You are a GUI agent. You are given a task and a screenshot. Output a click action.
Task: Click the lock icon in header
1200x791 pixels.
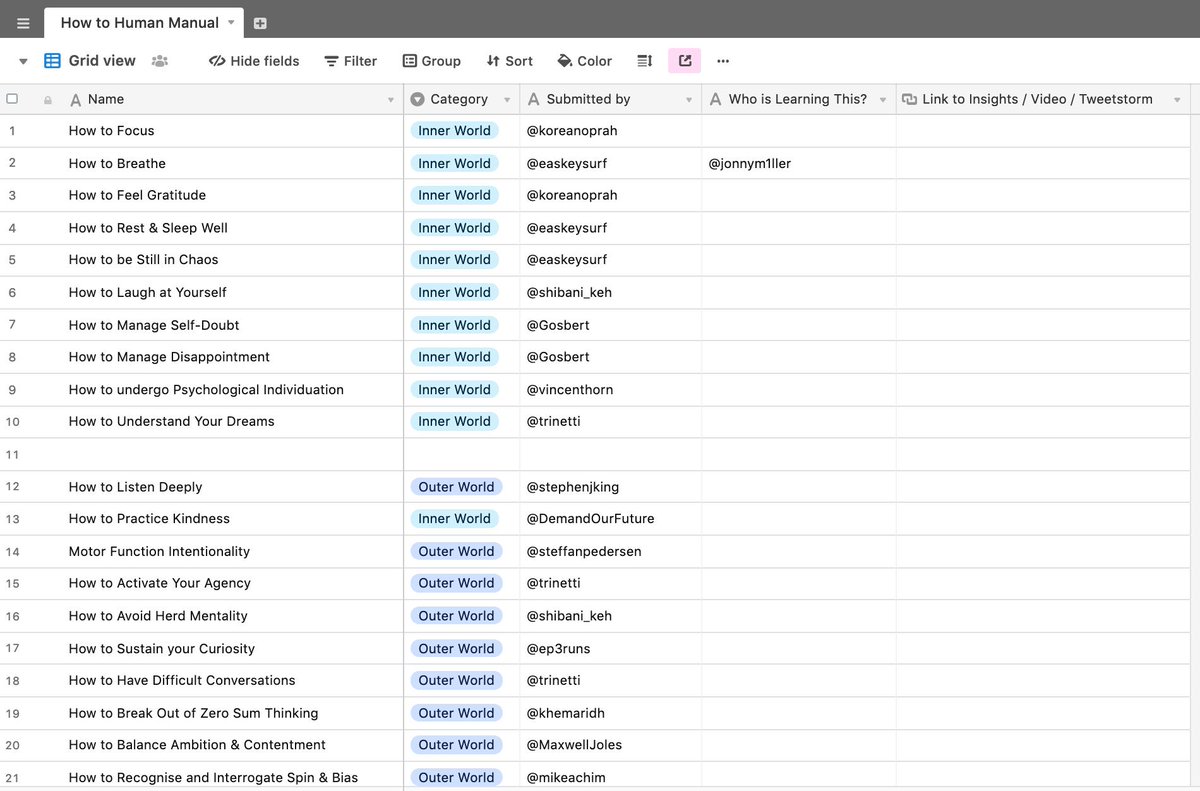point(47,100)
